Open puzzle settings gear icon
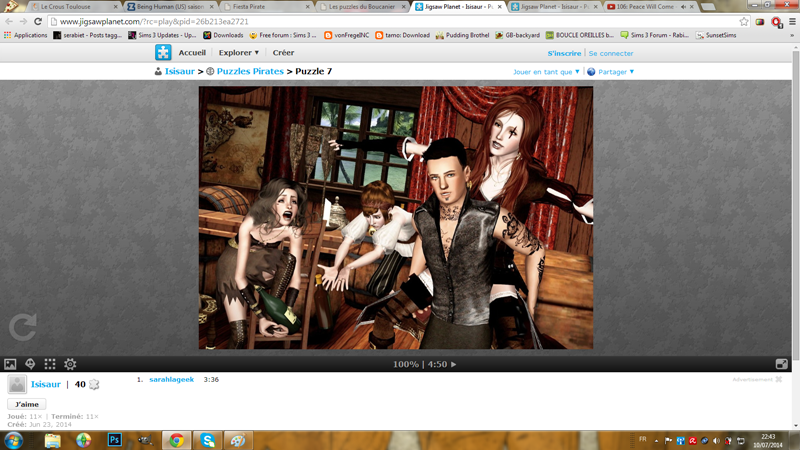800x450 pixels. tap(70, 364)
